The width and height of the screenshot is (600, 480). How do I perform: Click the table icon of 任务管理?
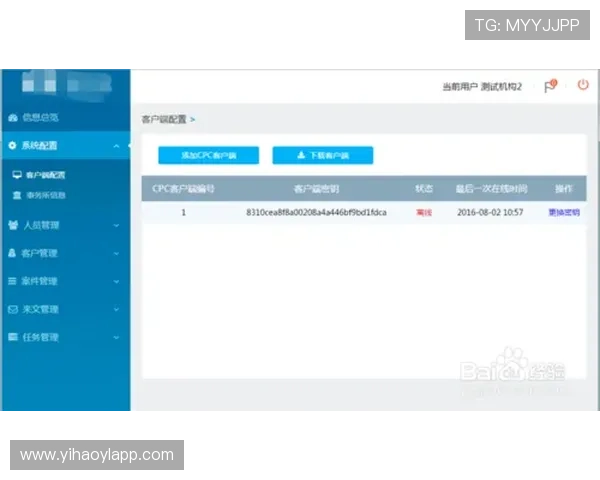tap(13, 337)
